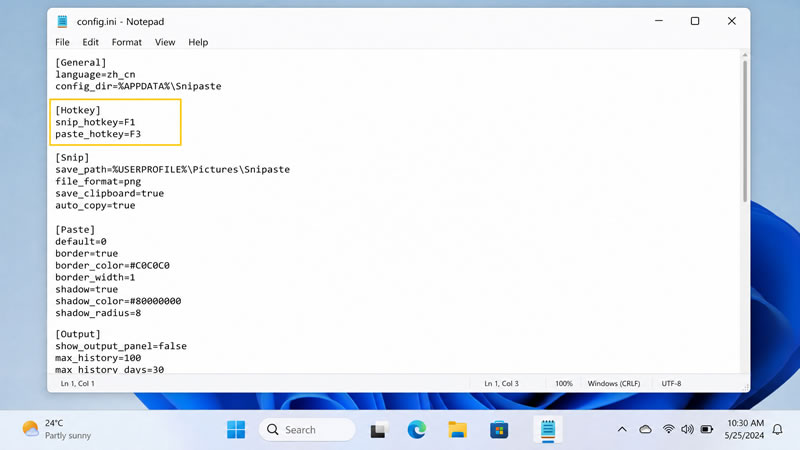
Task: Click the paste_hotkey=F3 line
Action: click(98, 134)
